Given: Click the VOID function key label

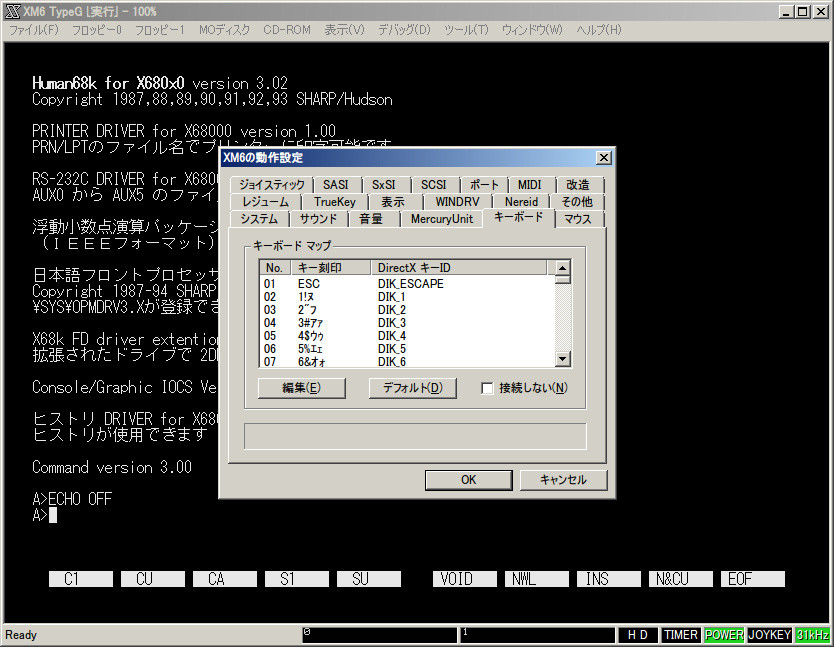Looking at the screenshot, I should pyautogui.click(x=465, y=579).
